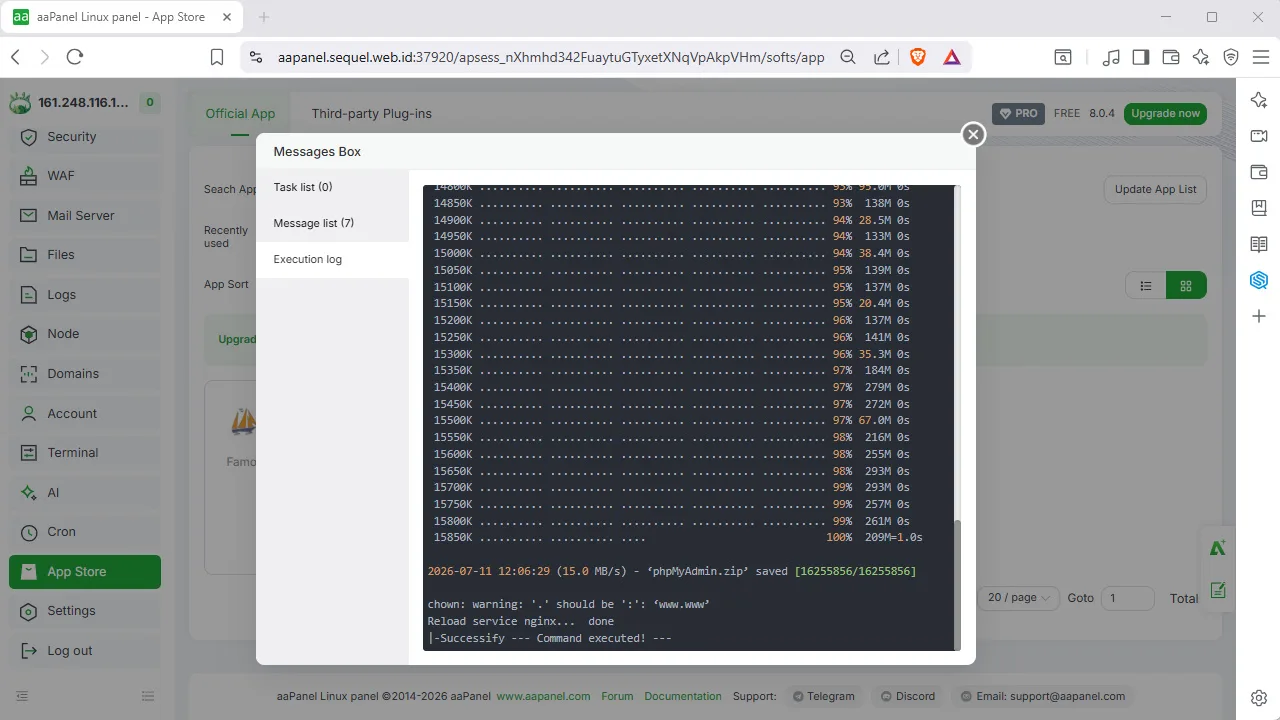Open the music playlist toolbar icon
The height and width of the screenshot is (720, 1280).
[x=1111, y=57]
